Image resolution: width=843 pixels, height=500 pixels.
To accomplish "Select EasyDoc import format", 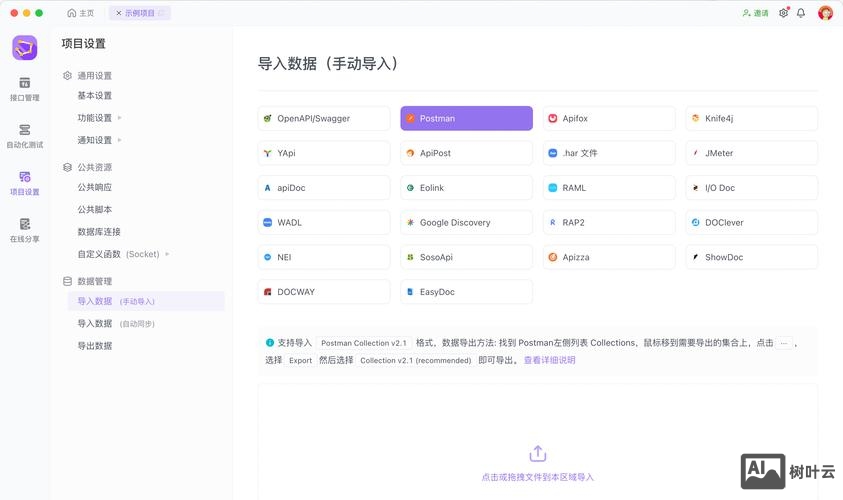I will click(467, 292).
